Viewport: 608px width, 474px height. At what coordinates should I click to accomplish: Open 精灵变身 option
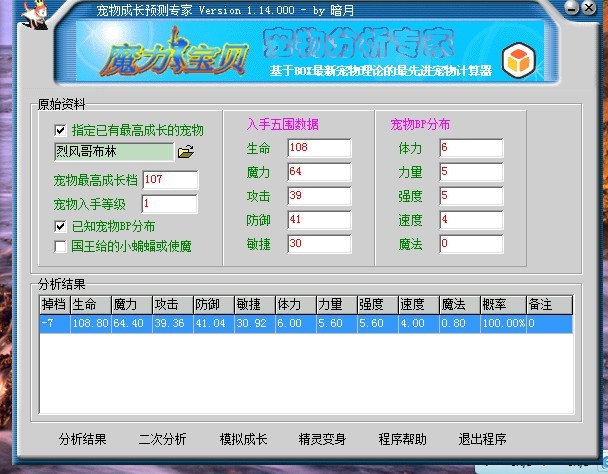click(x=322, y=439)
